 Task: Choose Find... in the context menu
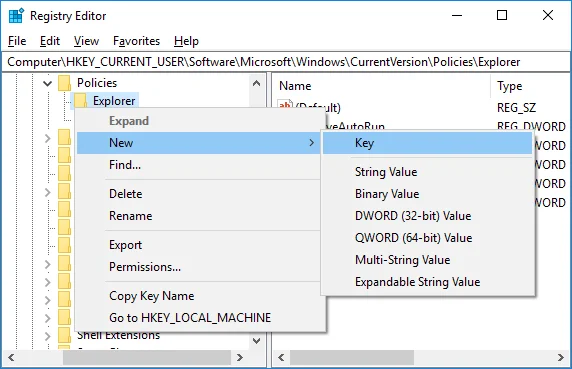pos(199,165)
